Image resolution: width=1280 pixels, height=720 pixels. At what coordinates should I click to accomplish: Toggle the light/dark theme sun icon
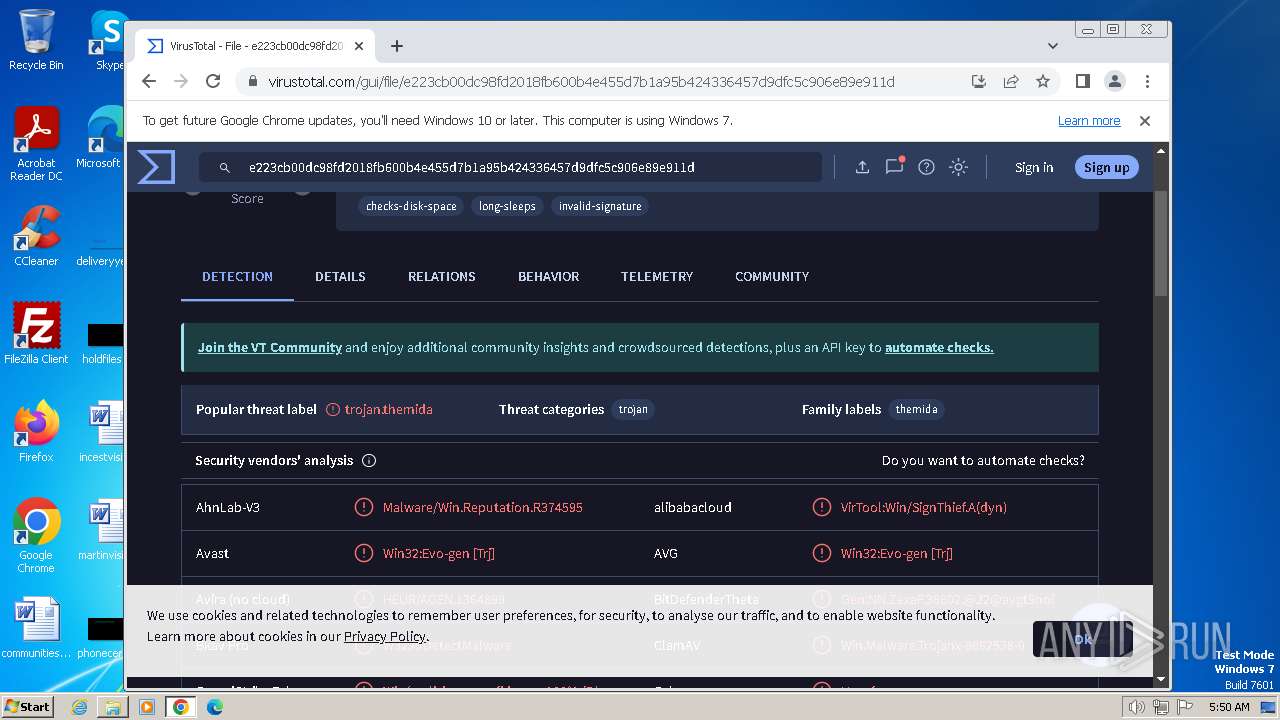[x=958, y=167]
